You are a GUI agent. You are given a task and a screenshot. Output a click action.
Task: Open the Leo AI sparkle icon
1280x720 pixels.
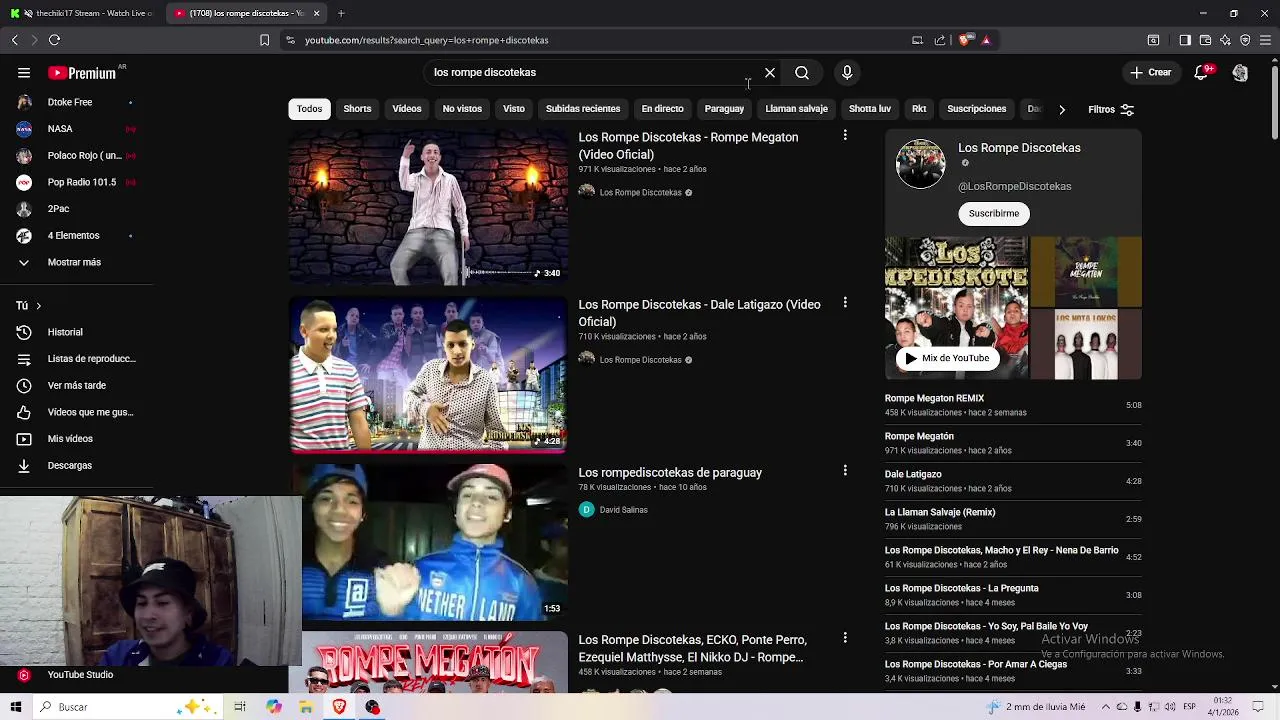1225,40
